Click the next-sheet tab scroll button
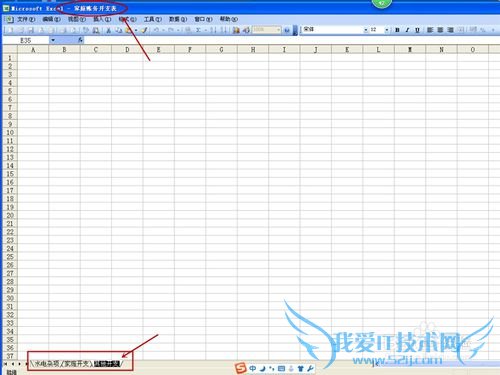500x375 pixels. (19, 364)
